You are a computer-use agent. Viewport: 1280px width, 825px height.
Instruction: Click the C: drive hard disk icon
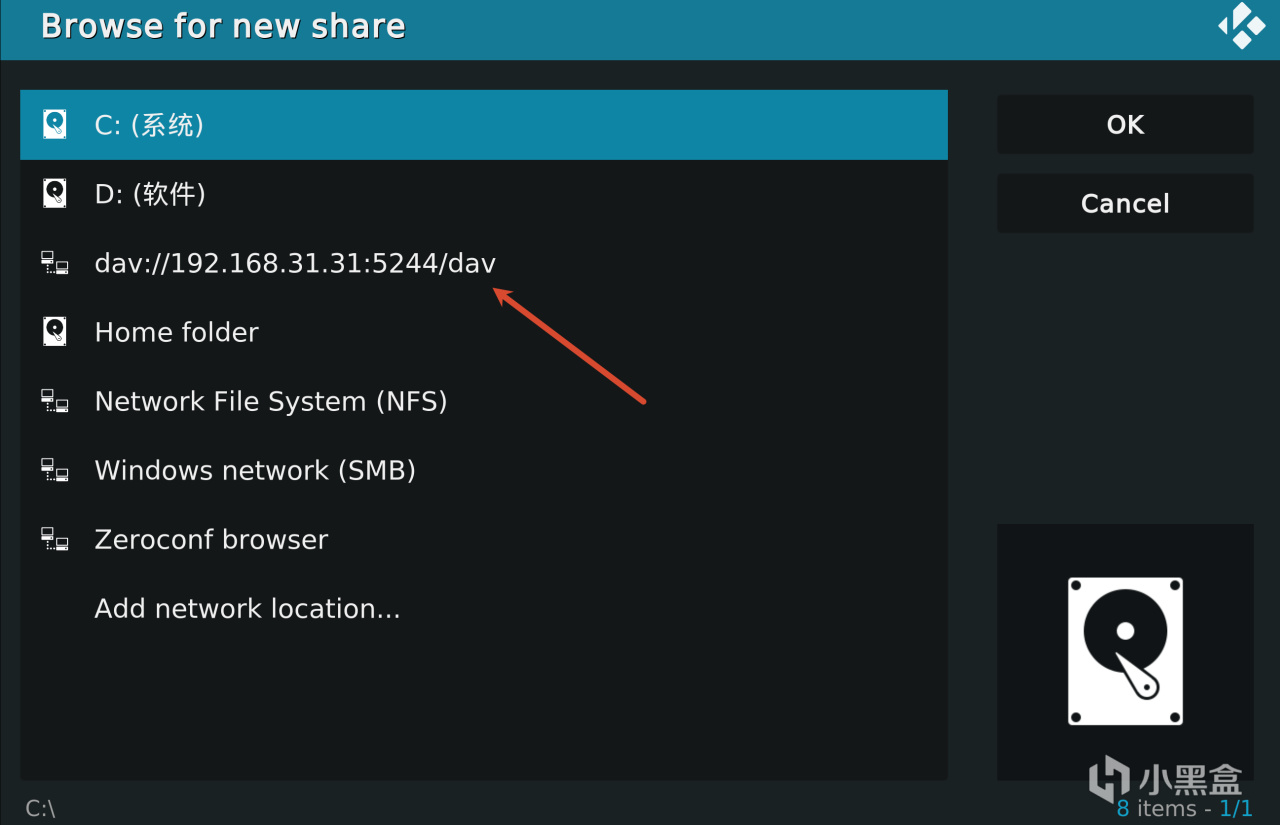(x=55, y=125)
